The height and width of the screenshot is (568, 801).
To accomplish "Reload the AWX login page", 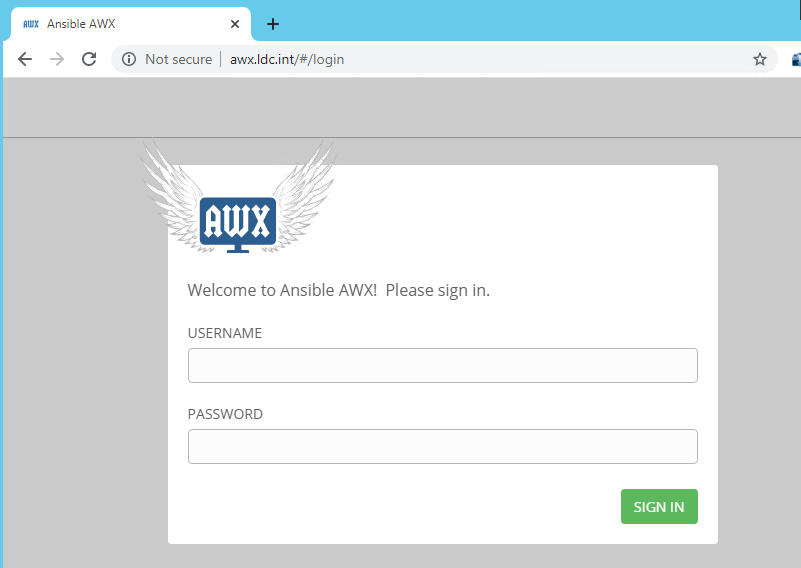I will tap(89, 59).
